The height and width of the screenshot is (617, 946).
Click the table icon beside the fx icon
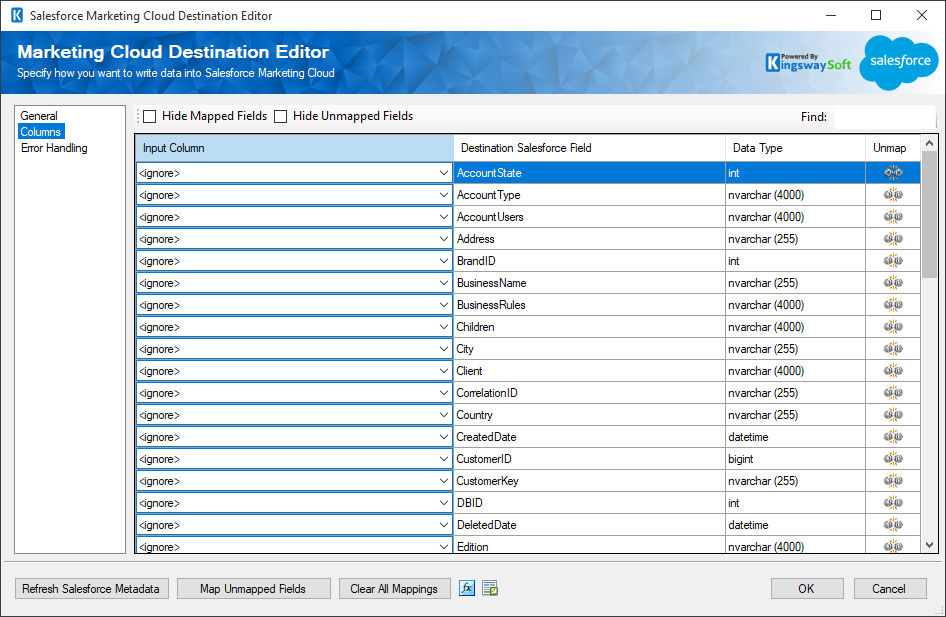tap(490, 588)
